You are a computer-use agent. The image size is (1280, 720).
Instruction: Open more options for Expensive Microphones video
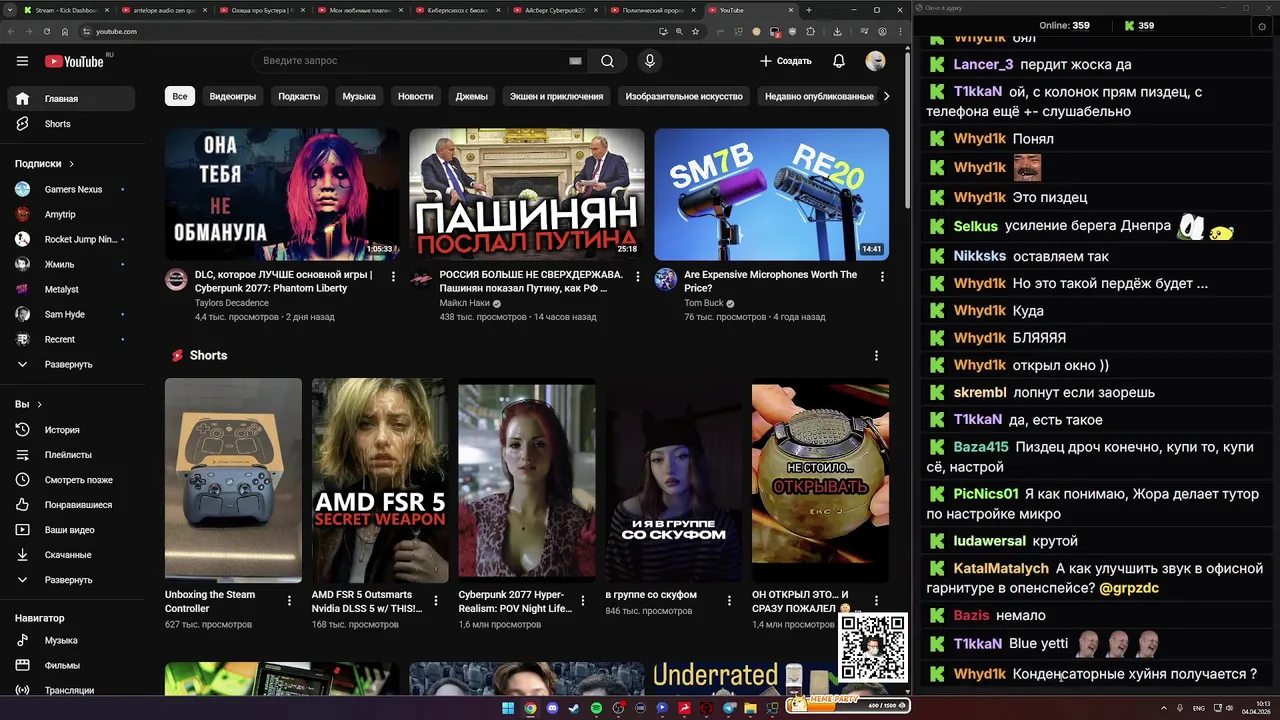882,276
